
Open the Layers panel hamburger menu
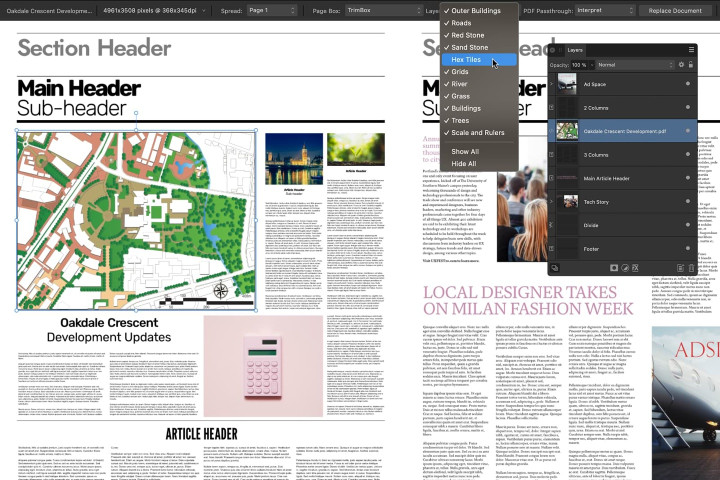(x=691, y=50)
